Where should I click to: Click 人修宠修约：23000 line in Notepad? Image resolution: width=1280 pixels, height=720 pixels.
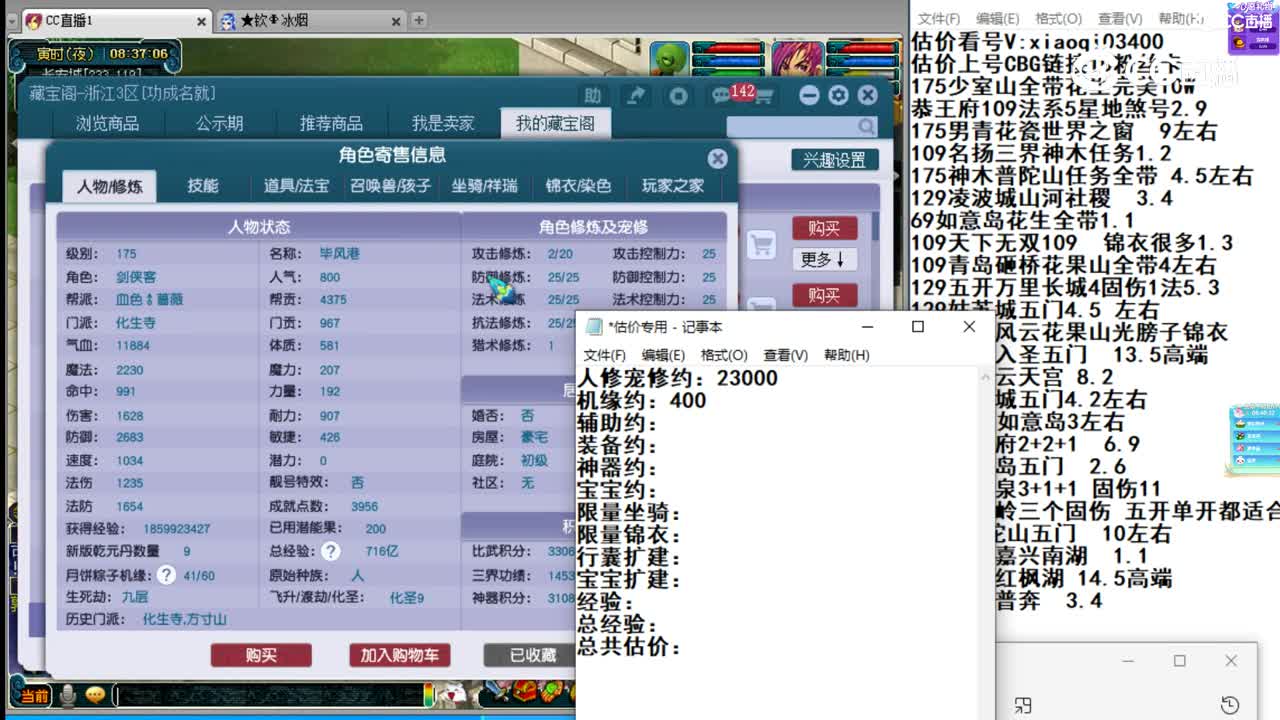(677, 378)
